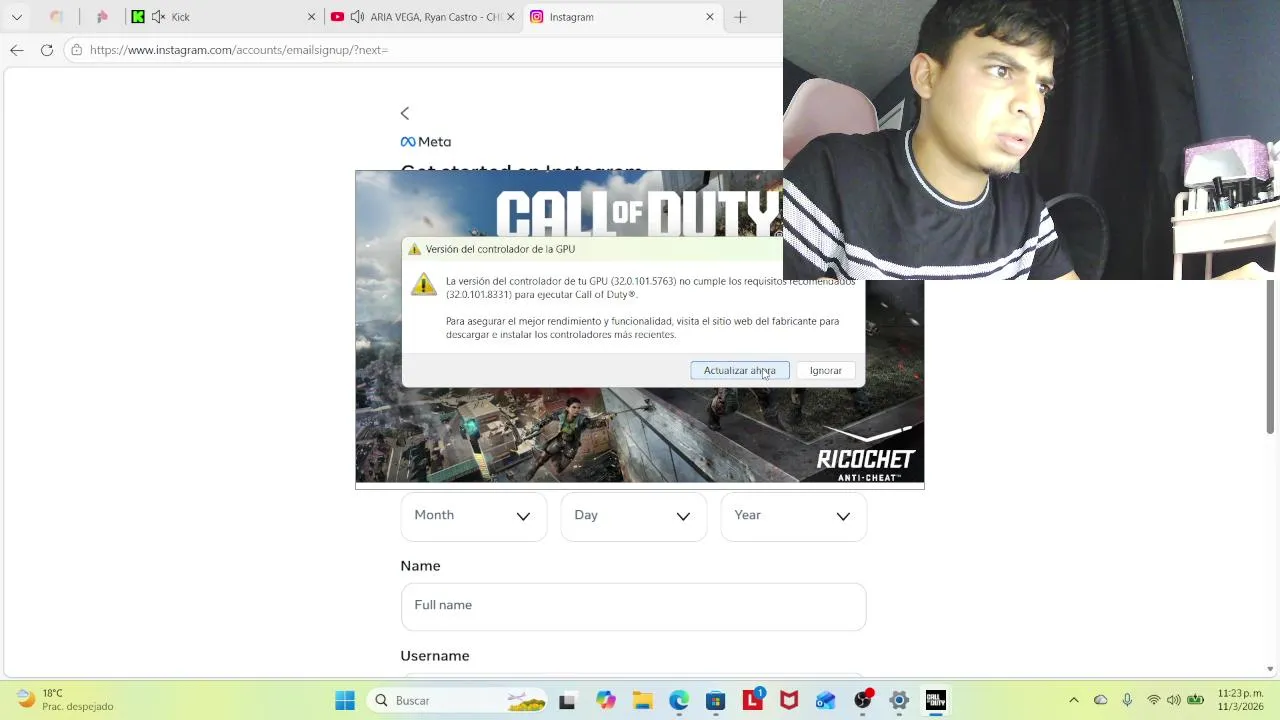
Task: Open File Explorer from taskbar
Action: tap(642, 701)
